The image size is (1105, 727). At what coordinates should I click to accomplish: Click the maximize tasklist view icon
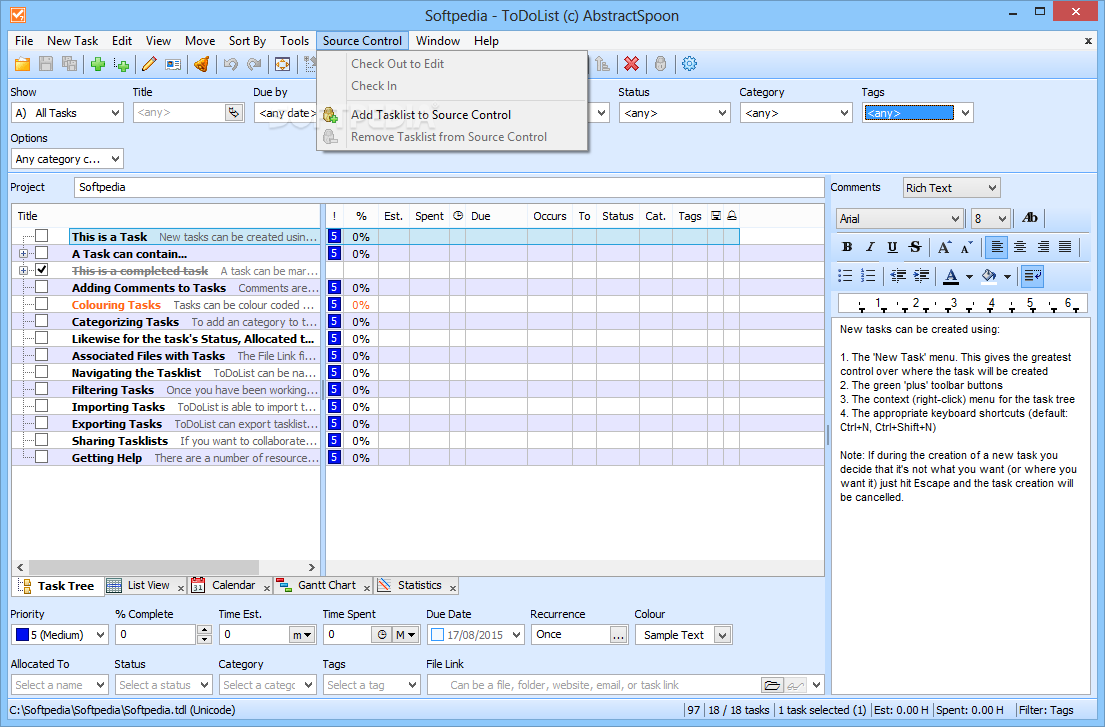click(282, 64)
